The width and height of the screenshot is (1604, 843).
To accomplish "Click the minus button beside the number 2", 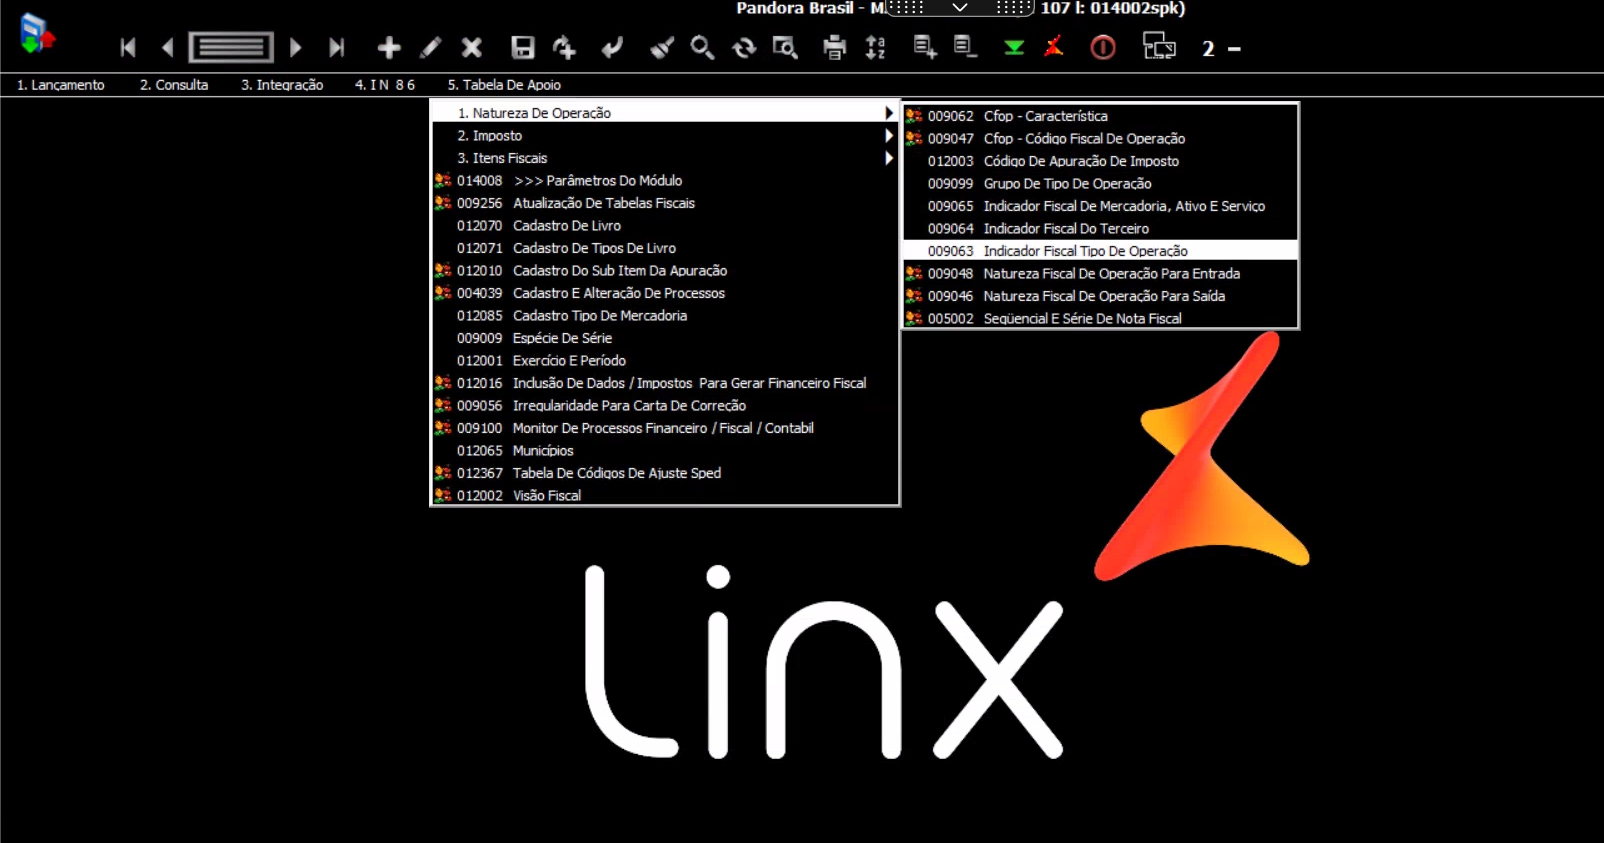I will (1234, 48).
